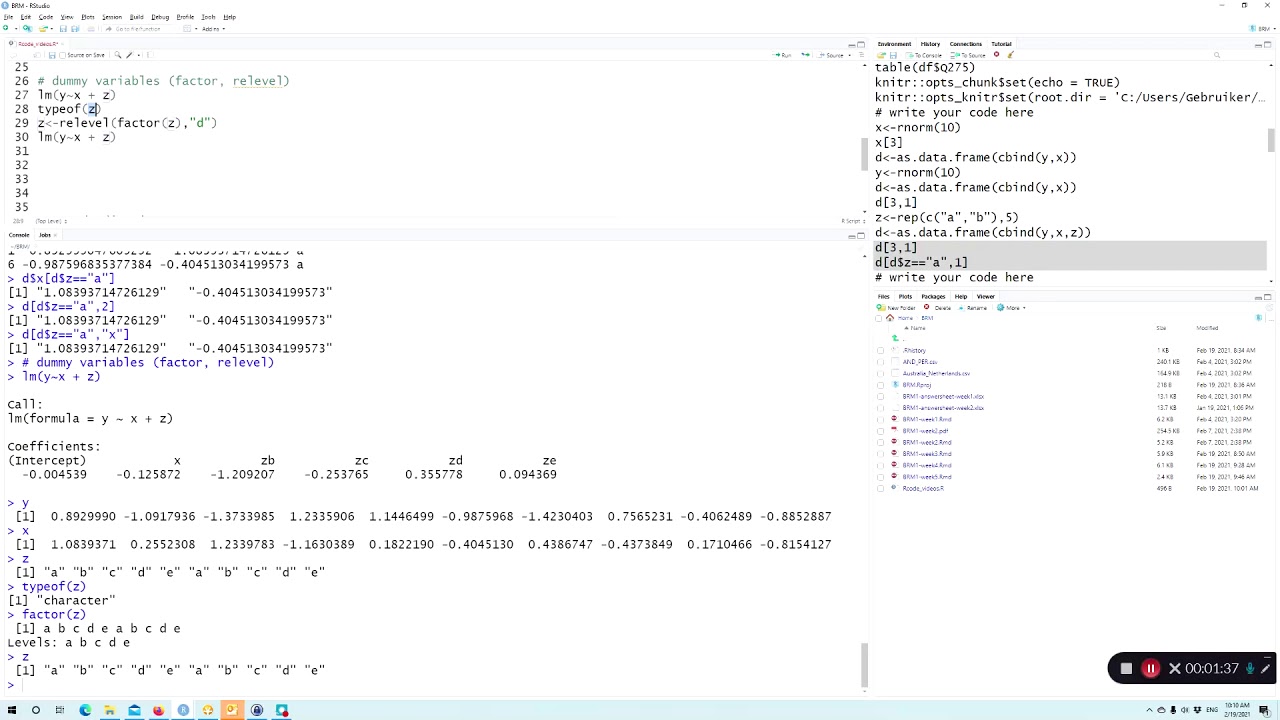Click the Open File folder icon in main toolbar
The width and height of the screenshot is (1280, 720).
point(43,29)
